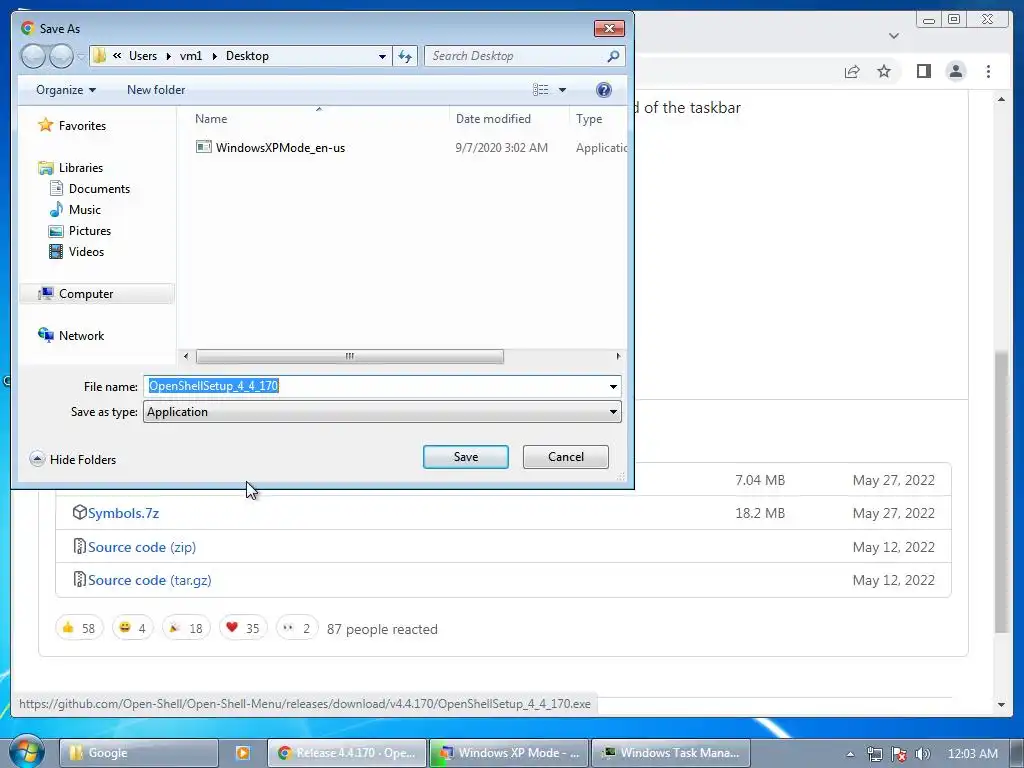Select Libraries in the navigation pane
1024x768 pixels.
[x=71, y=168]
